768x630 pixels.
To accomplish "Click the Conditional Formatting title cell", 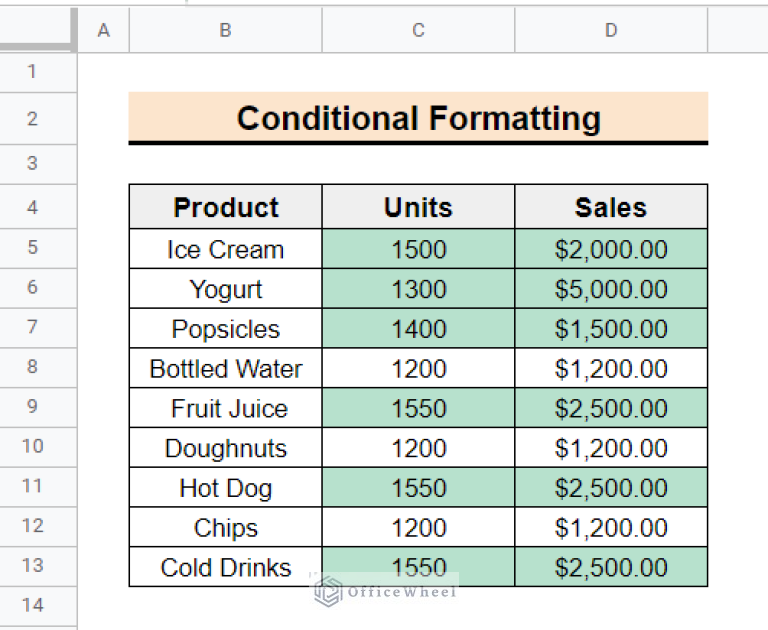I will [418, 119].
